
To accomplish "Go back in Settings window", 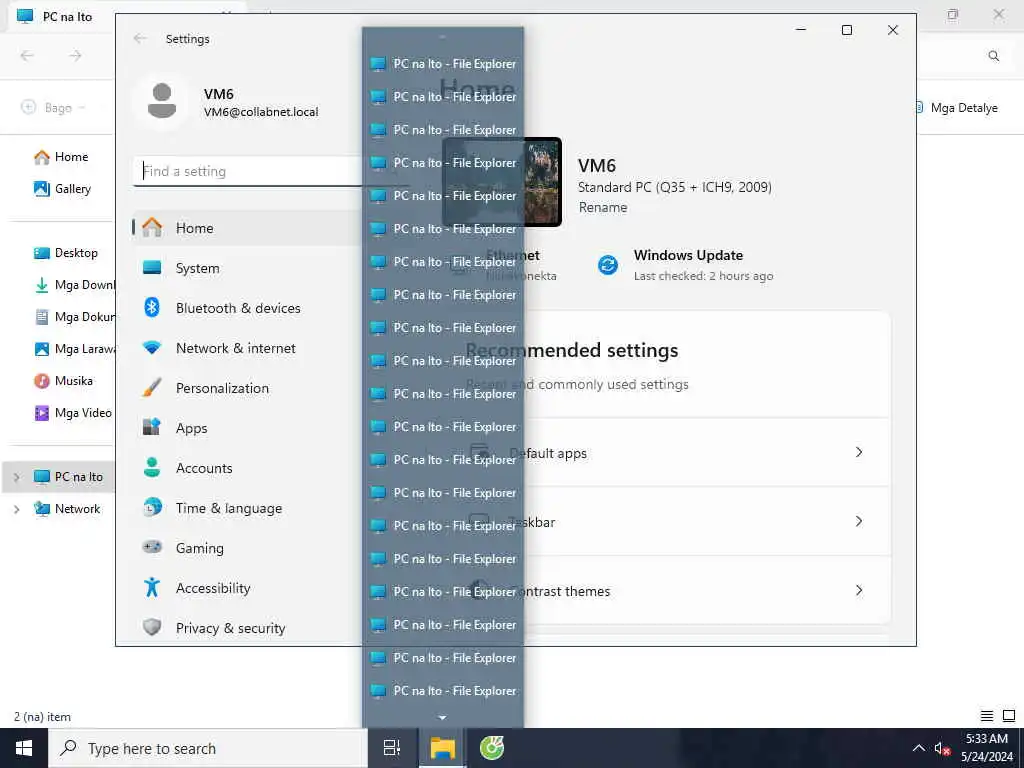I will (x=140, y=39).
